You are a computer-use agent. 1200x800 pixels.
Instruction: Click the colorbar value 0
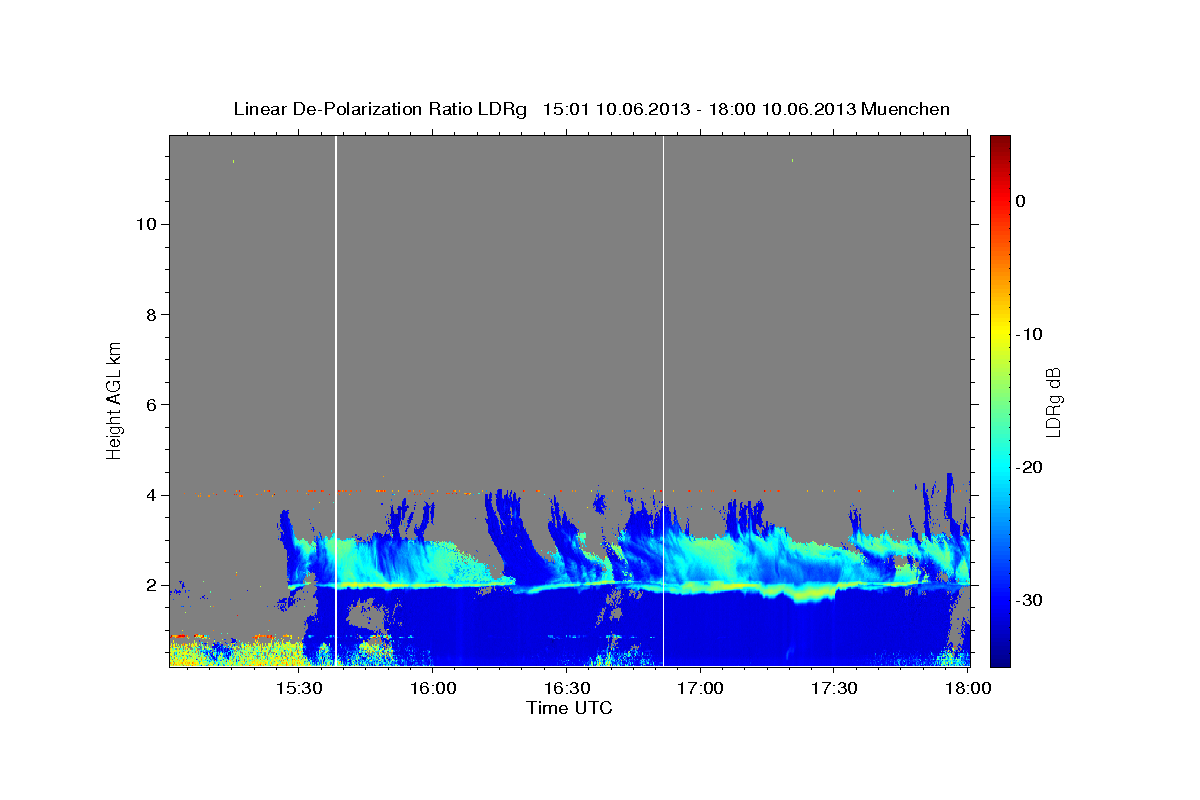tap(1021, 201)
